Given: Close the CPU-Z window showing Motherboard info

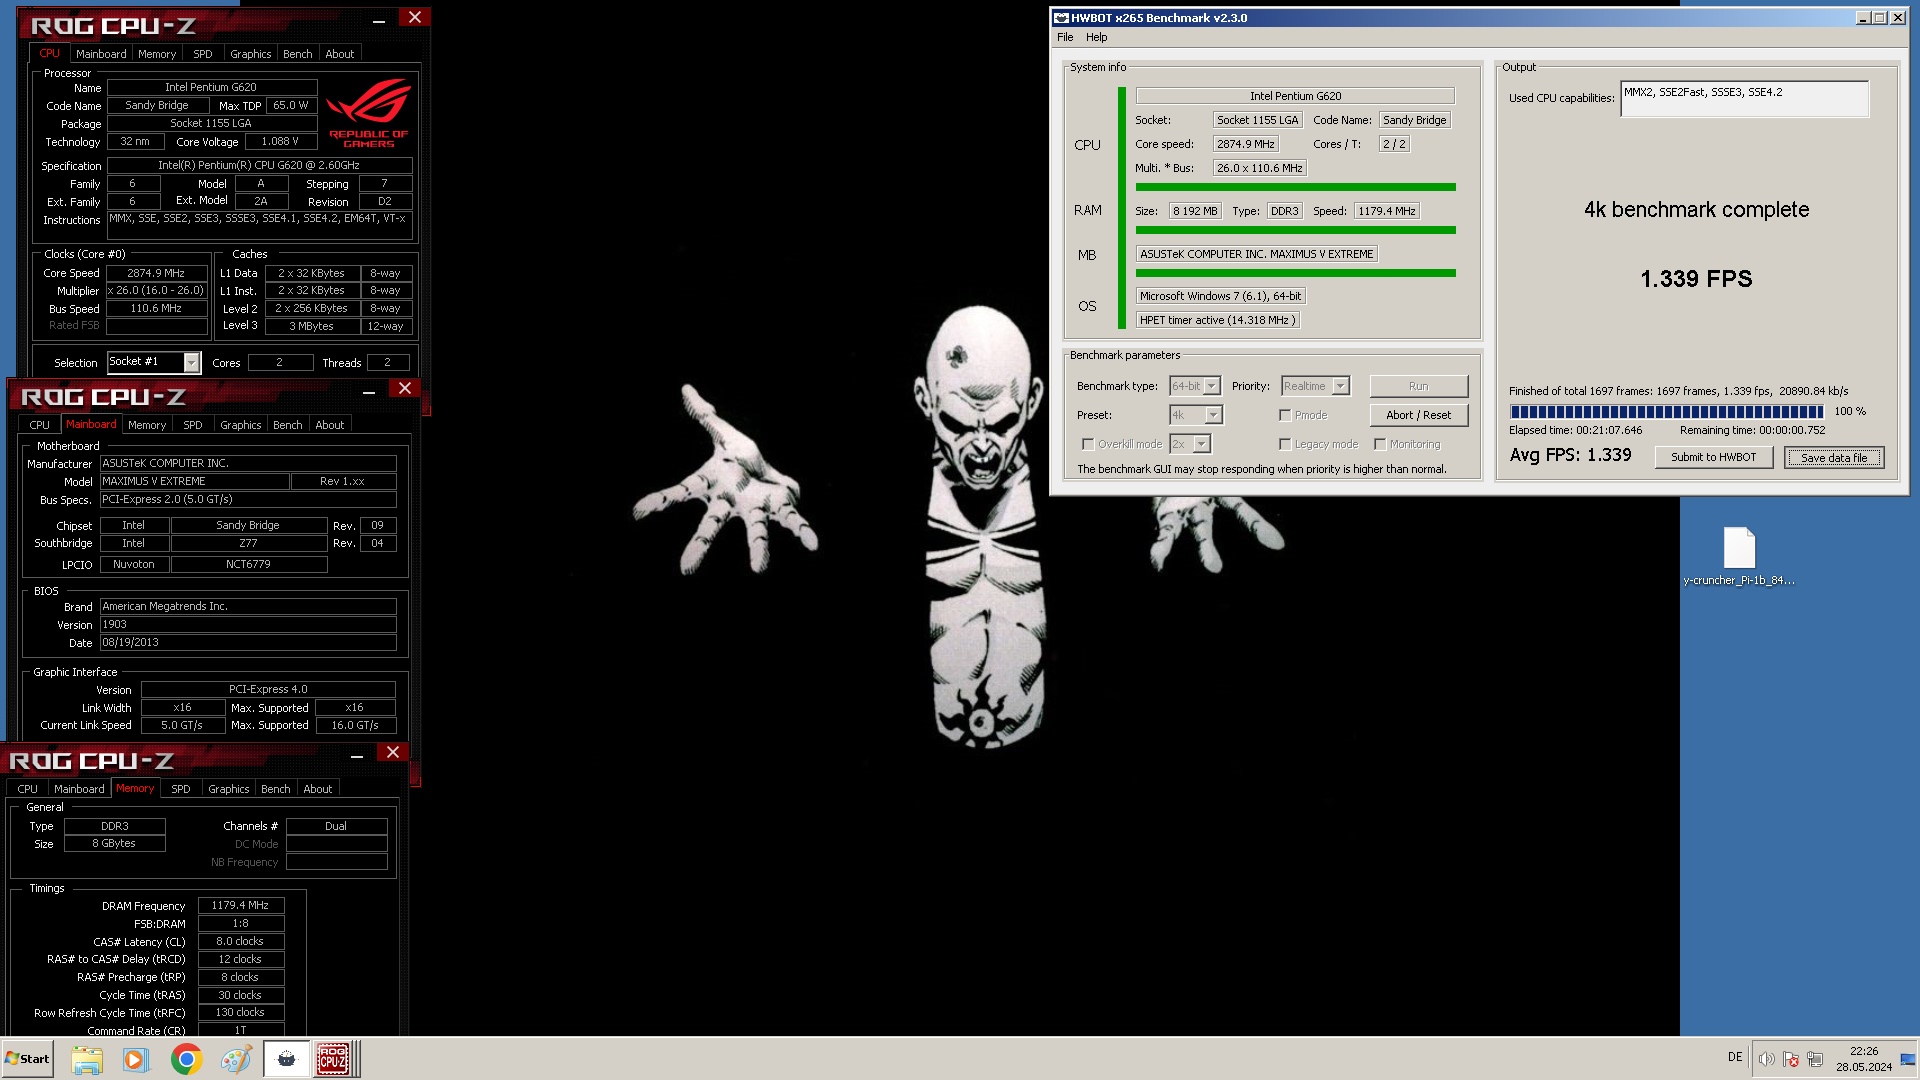Looking at the screenshot, I should click(x=405, y=388).
